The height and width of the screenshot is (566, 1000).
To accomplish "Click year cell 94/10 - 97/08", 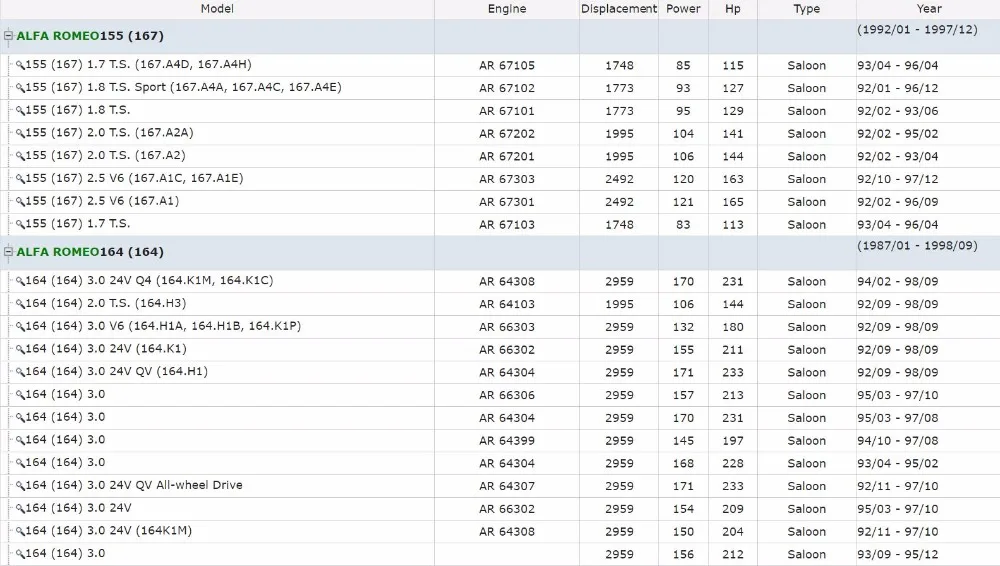I will pyautogui.click(x=897, y=440).
